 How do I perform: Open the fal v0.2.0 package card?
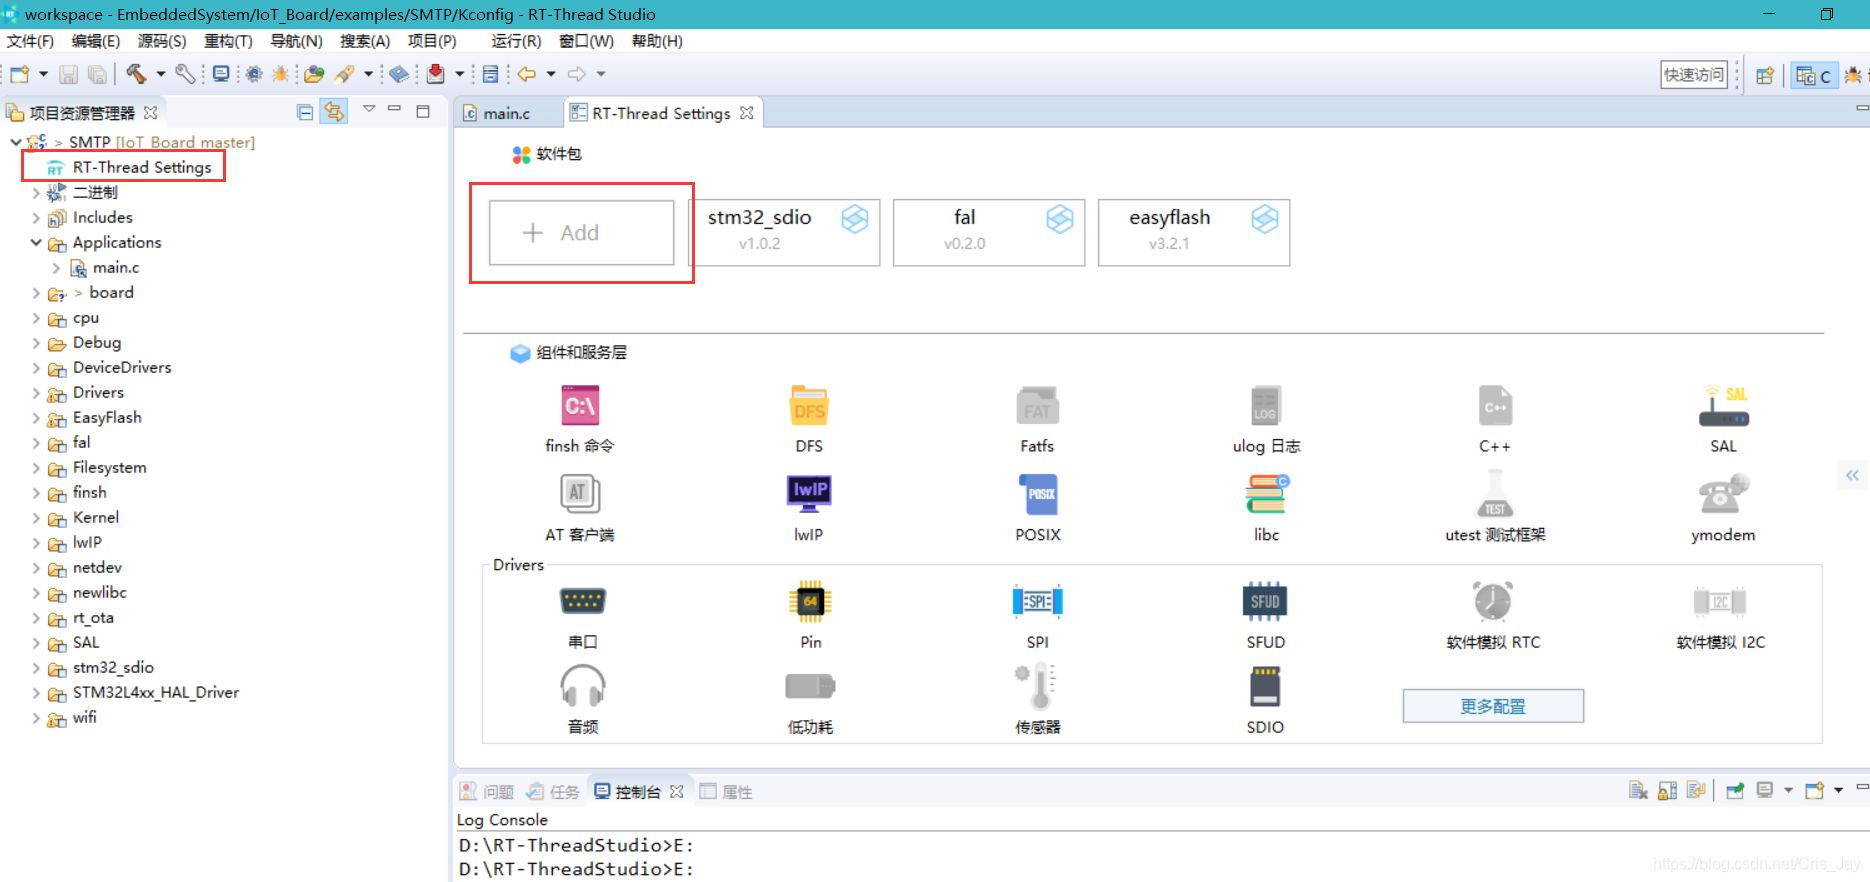(989, 232)
